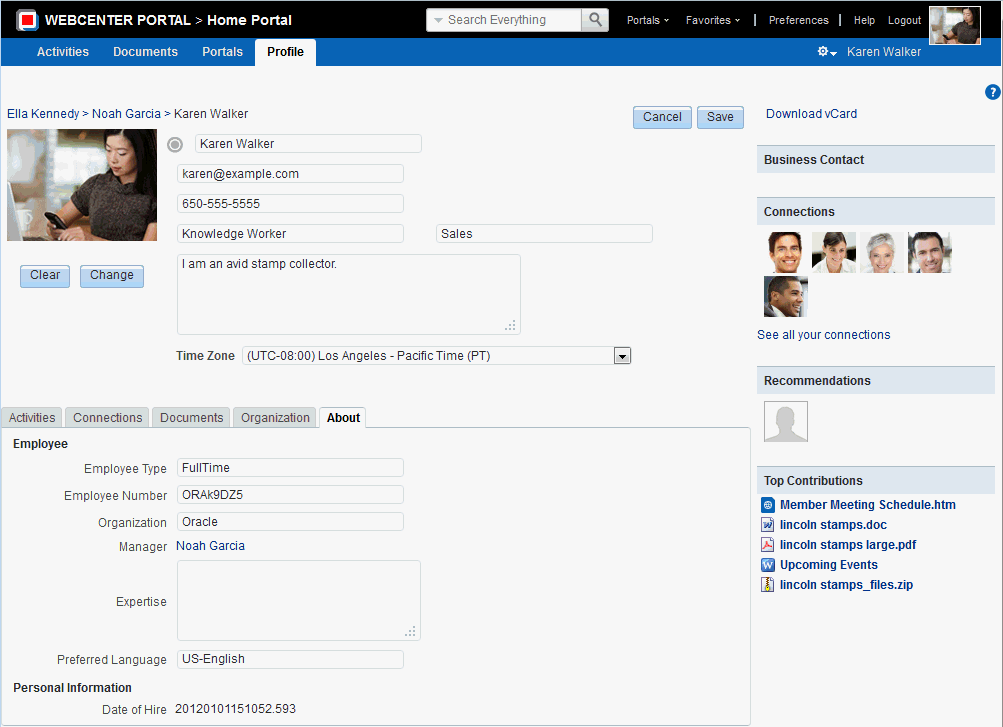Click Change to replace profile photo
Viewport: 1003px width, 727px height.
coord(112,276)
